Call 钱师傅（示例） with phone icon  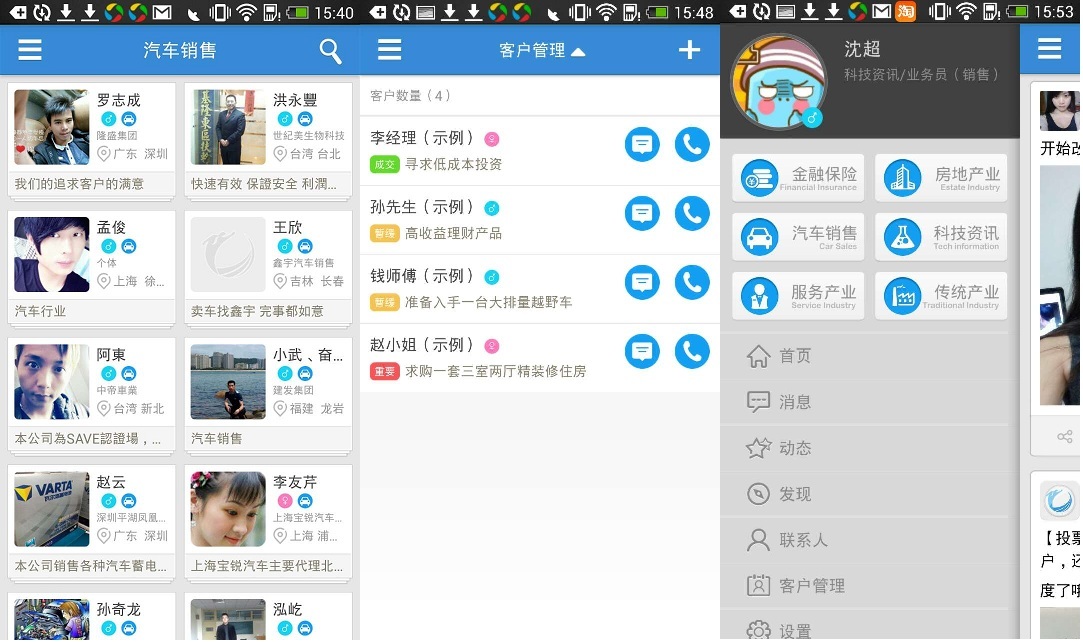(x=691, y=282)
